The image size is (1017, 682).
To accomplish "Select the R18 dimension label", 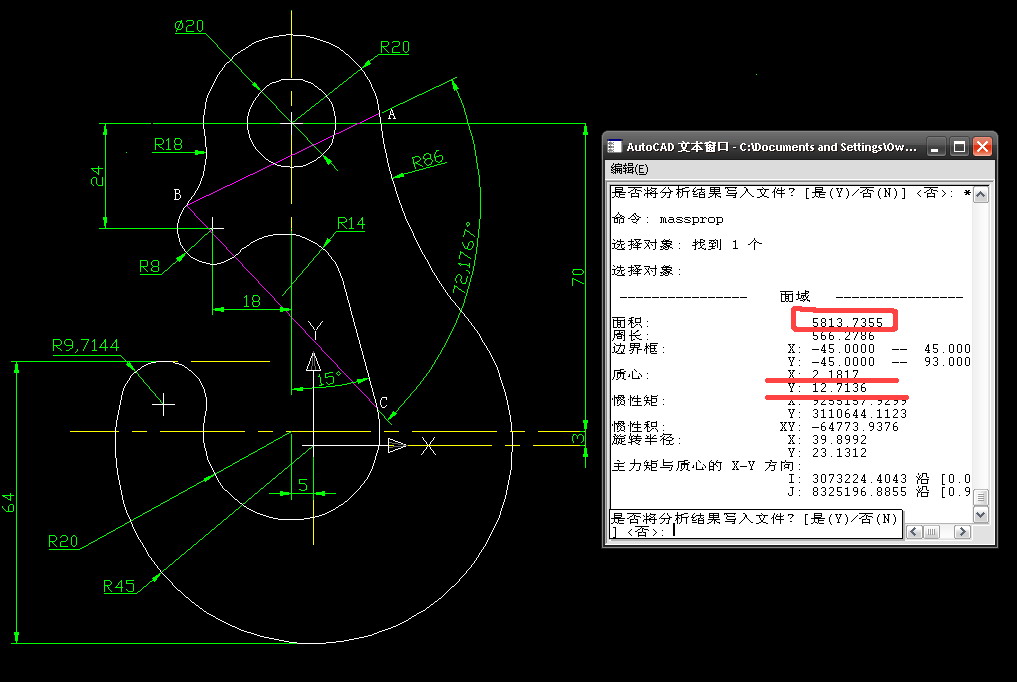I will (168, 145).
